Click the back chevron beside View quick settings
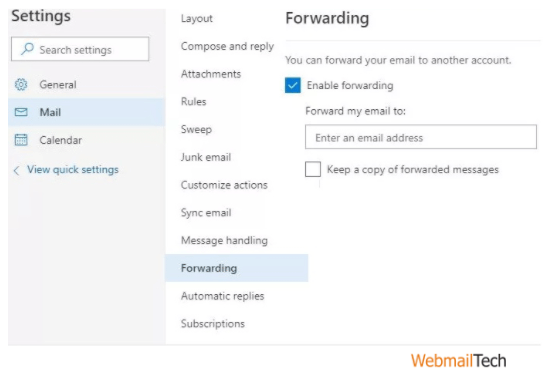Screen dimensions: 550x380 16,171
